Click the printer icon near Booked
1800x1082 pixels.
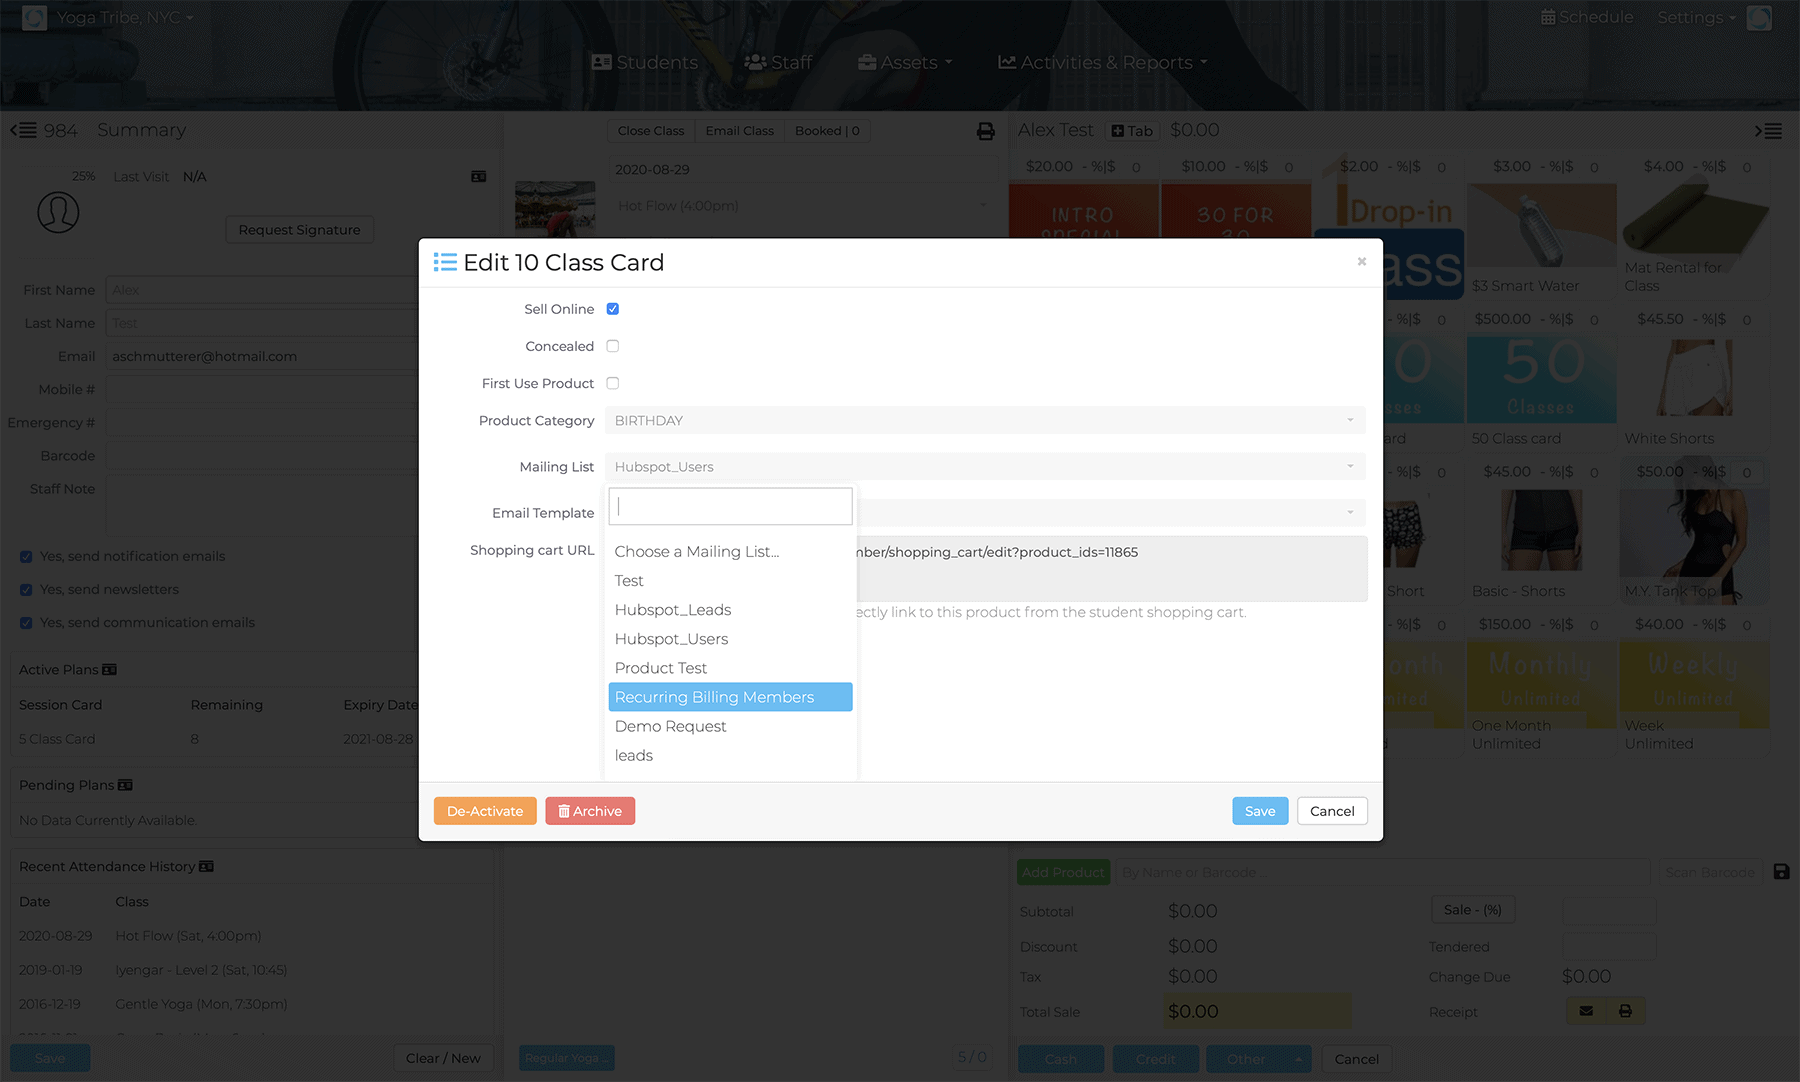coord(986,131)
